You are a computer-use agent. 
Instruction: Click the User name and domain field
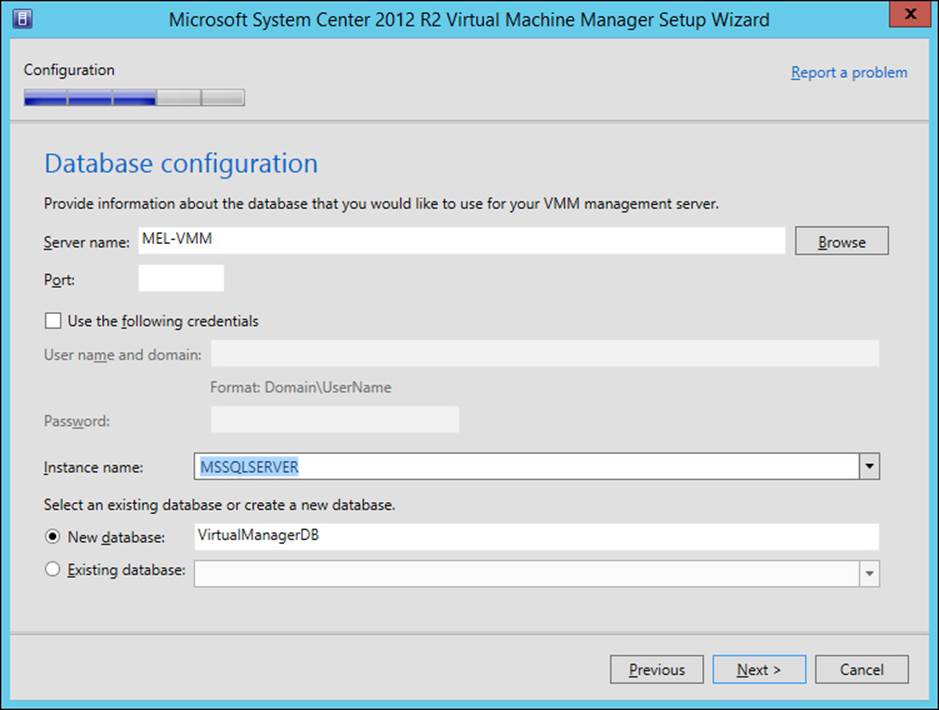click(x=545, y=353)
